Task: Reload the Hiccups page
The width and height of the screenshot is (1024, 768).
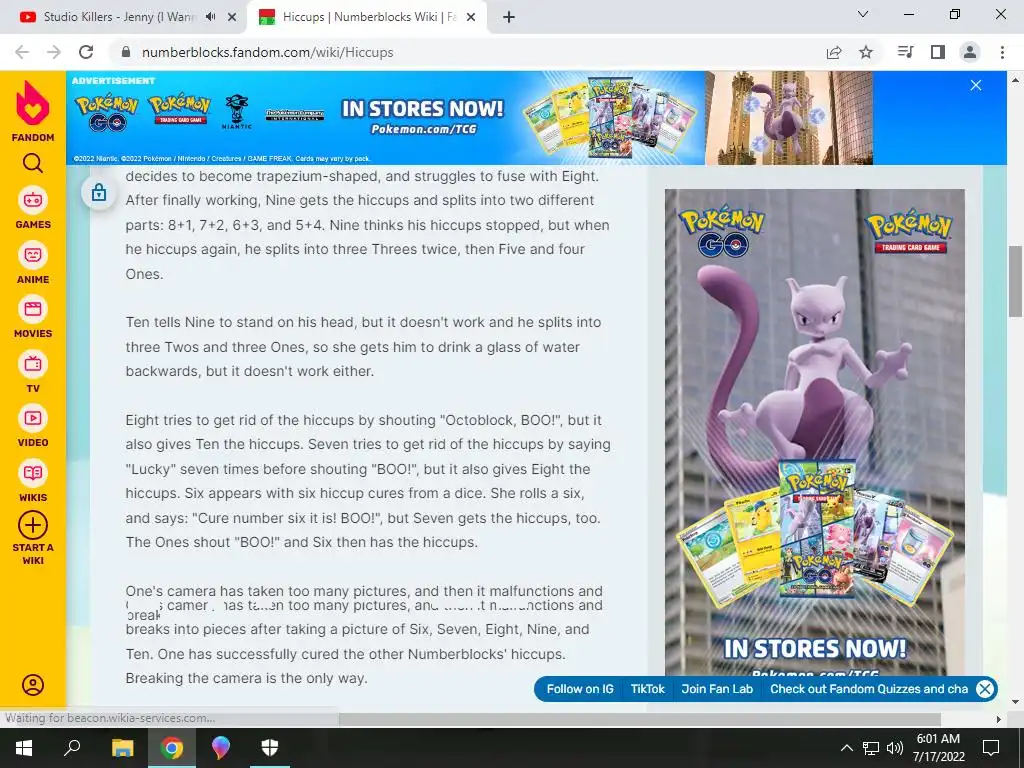Action: pyautogui.click(x=86, y=52)
